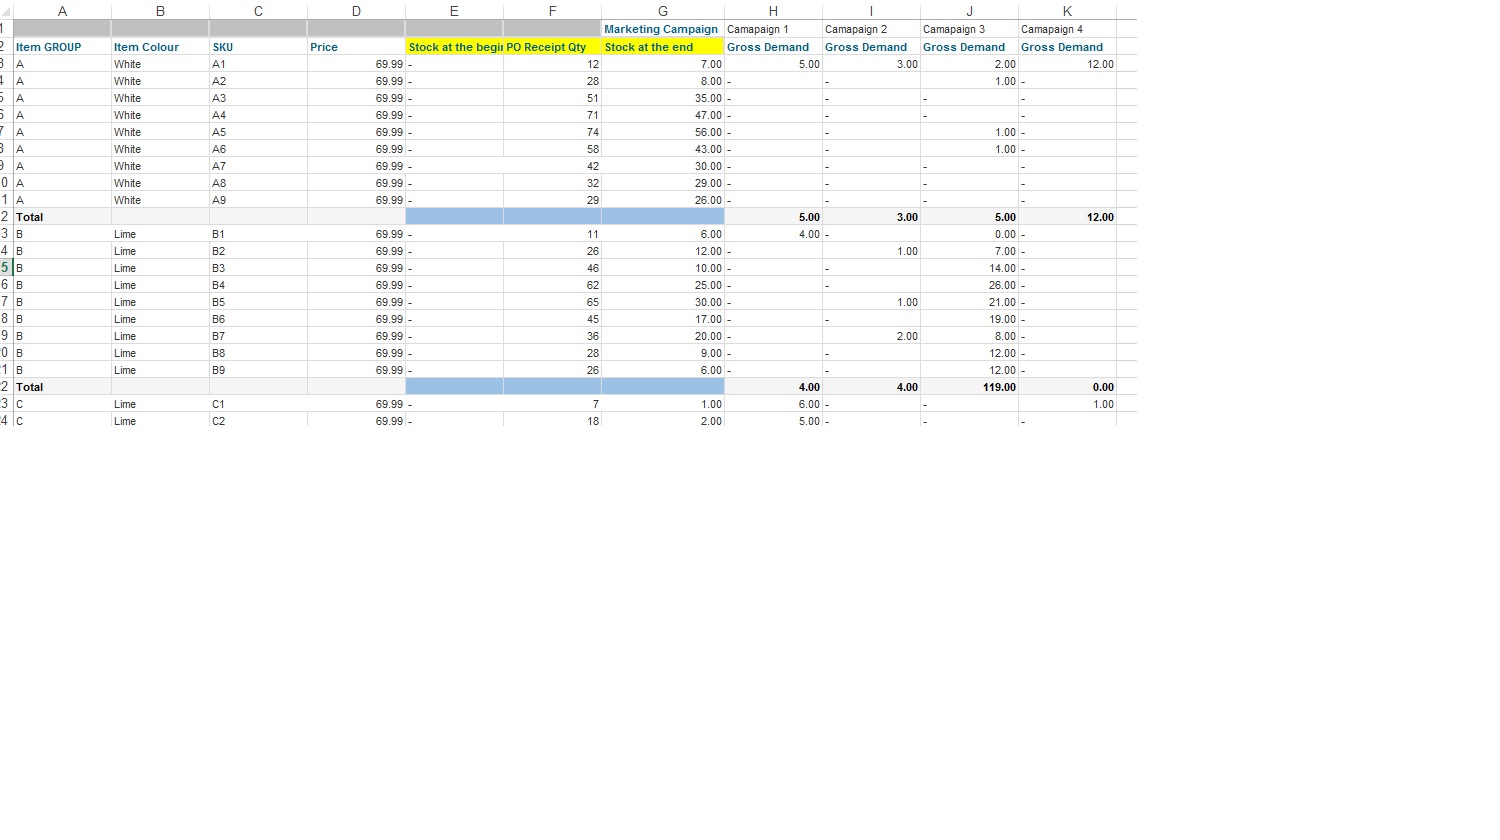Click PO Receipt Qty value 18

(552, 421)
